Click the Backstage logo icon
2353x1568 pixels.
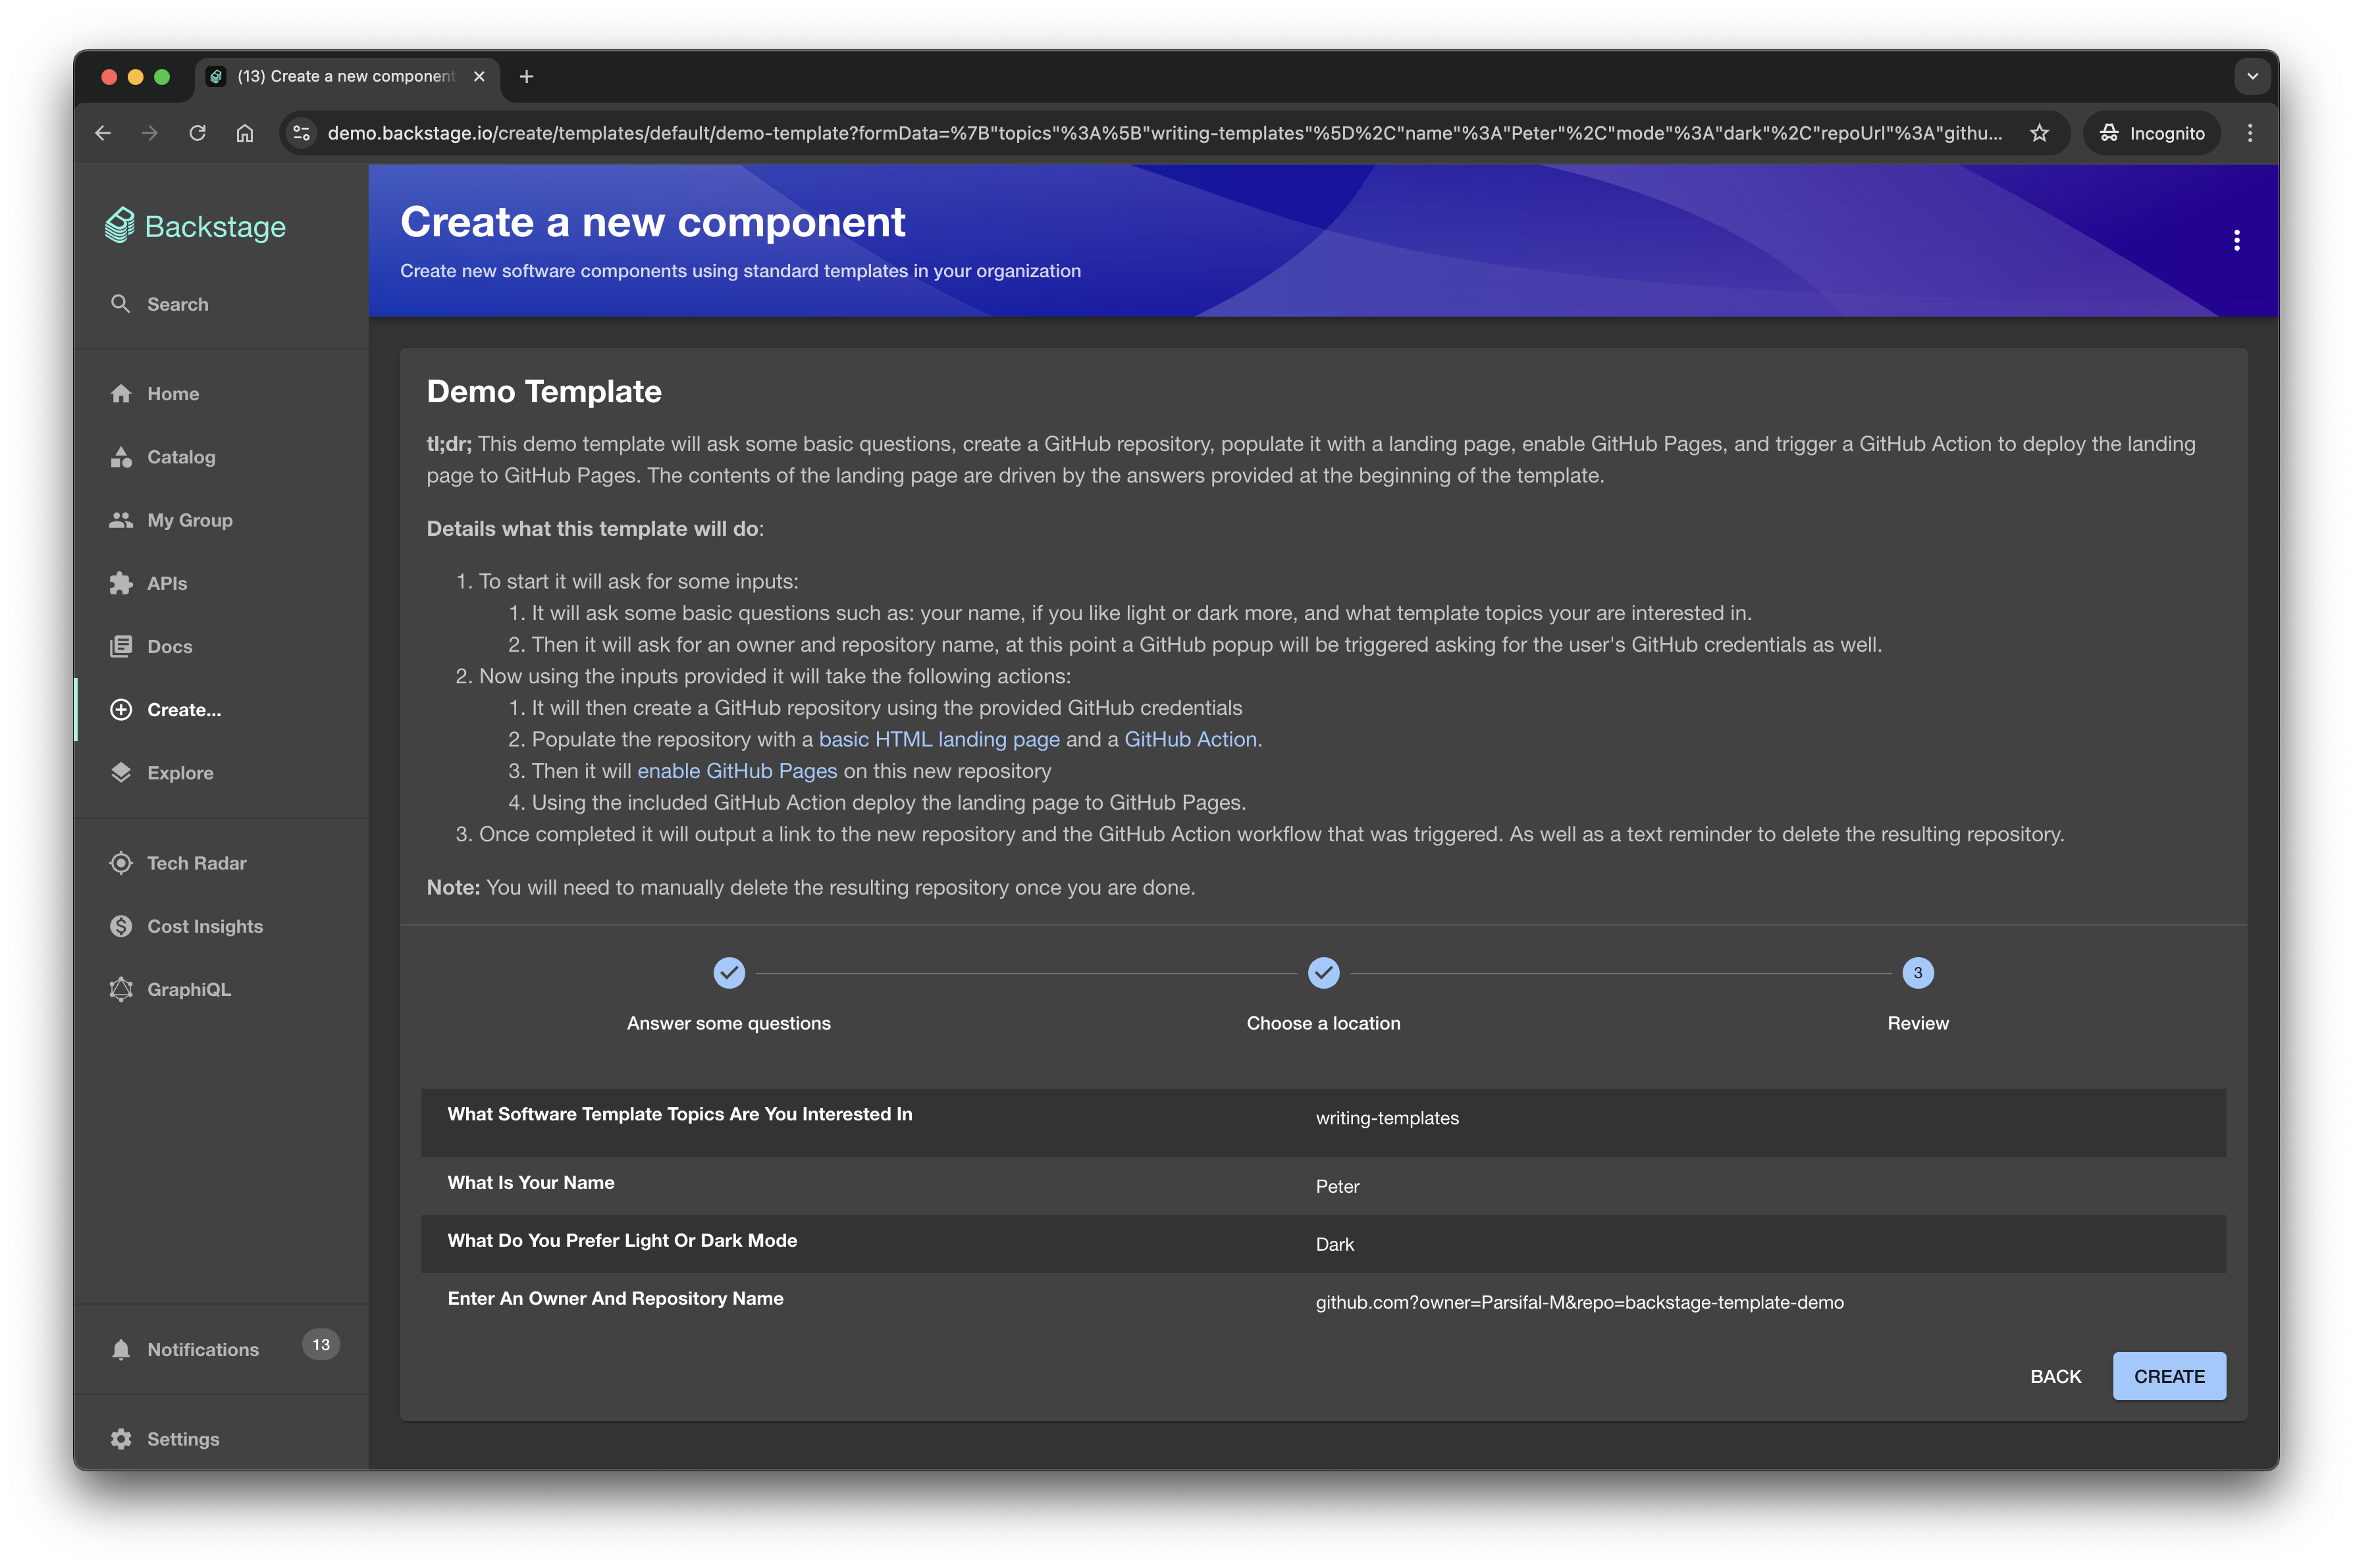click(120, 226)
